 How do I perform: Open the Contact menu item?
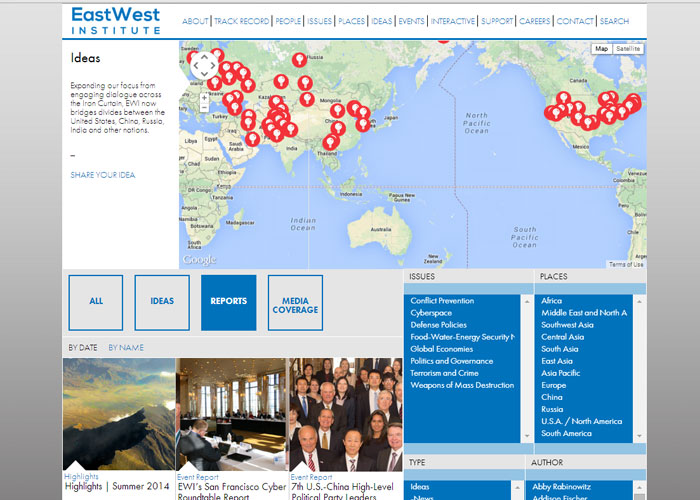[x=575, y=21]
